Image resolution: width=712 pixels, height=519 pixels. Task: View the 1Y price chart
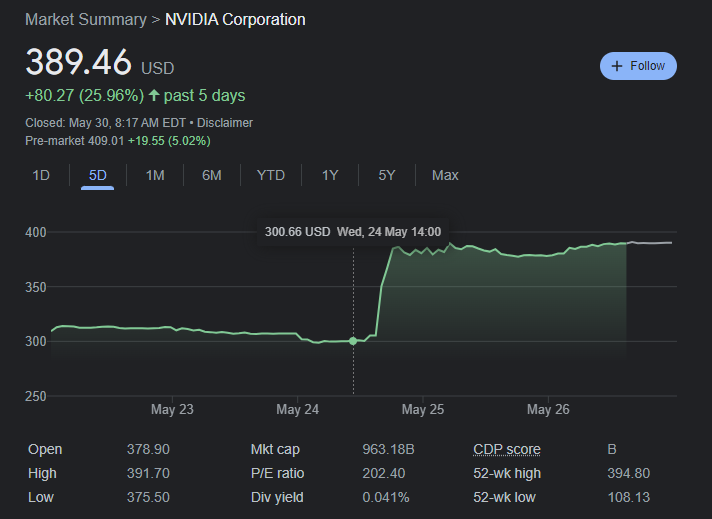330,175
